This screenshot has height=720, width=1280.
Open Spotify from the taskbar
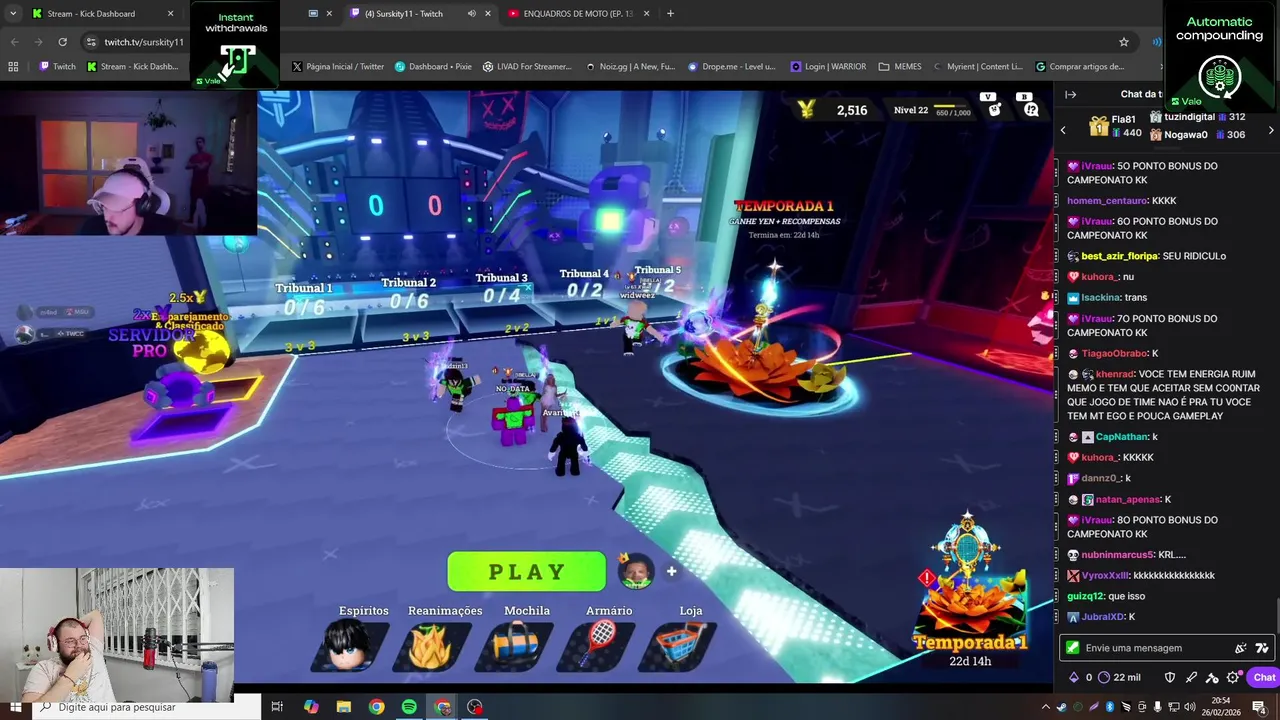point(409,707)
